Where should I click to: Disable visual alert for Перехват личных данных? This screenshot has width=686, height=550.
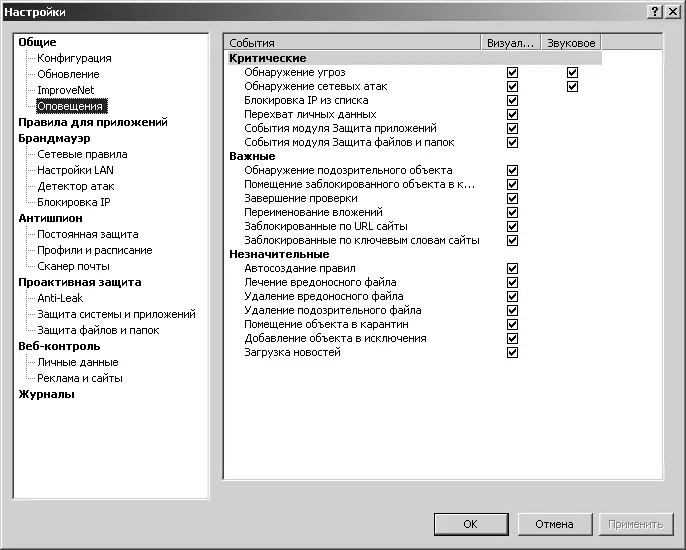513,115
